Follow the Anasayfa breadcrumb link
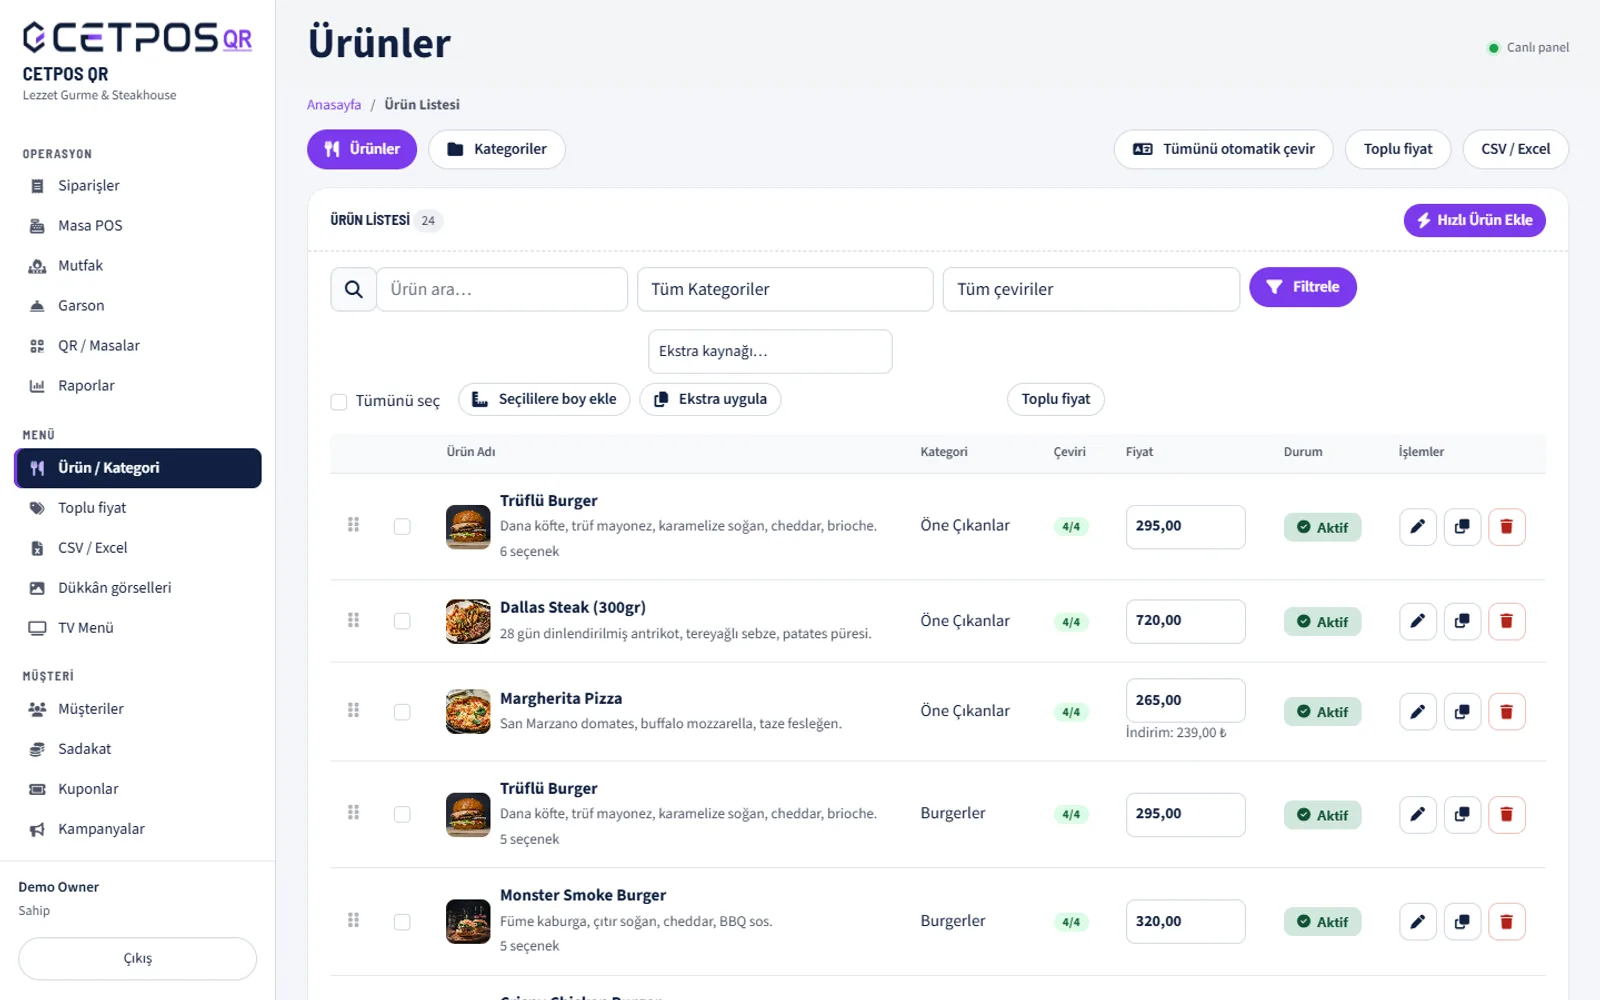Viewport: 1600px width, 1000px height. tap(334, 105)
